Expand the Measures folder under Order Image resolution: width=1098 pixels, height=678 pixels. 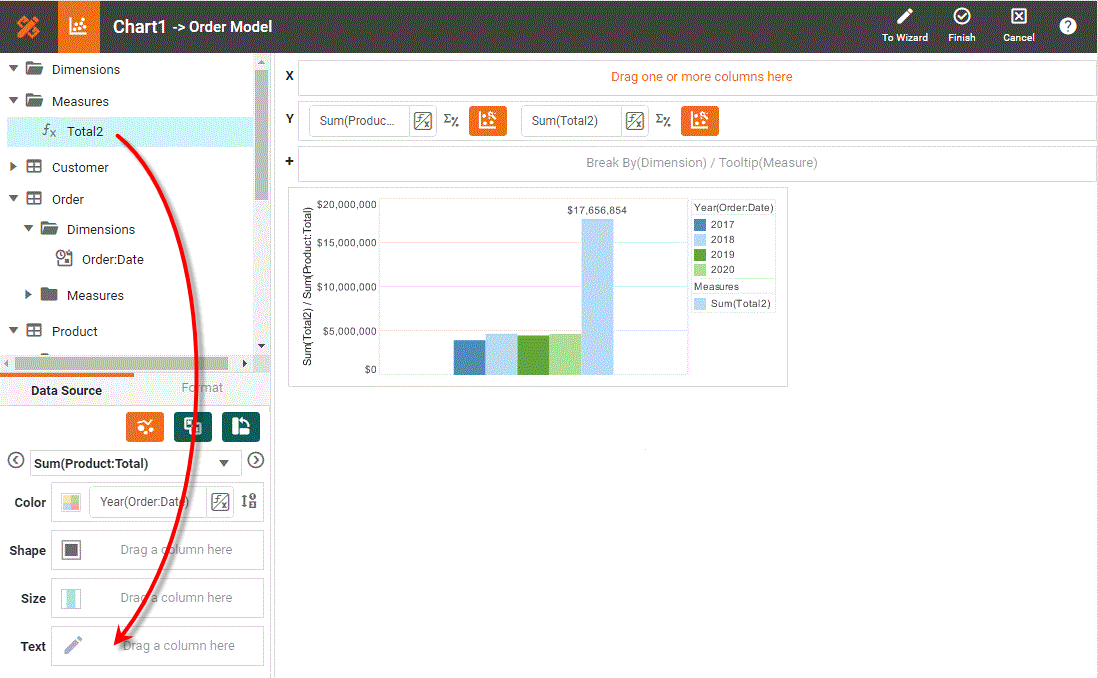[29, 295]
